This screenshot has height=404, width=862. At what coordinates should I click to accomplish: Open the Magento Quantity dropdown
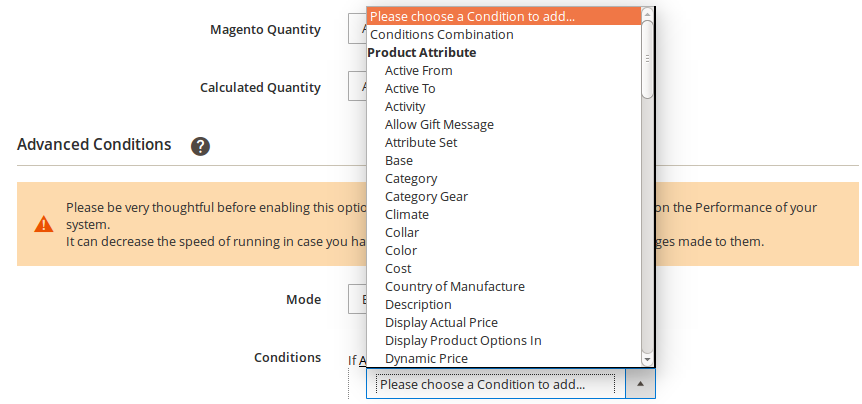tap(357, 30)
